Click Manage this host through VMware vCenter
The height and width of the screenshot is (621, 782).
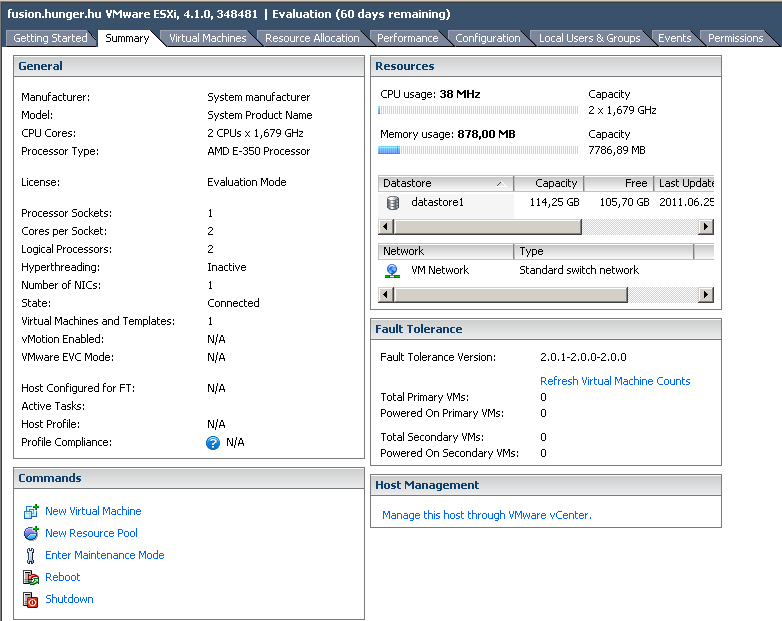tap(487, 515)
